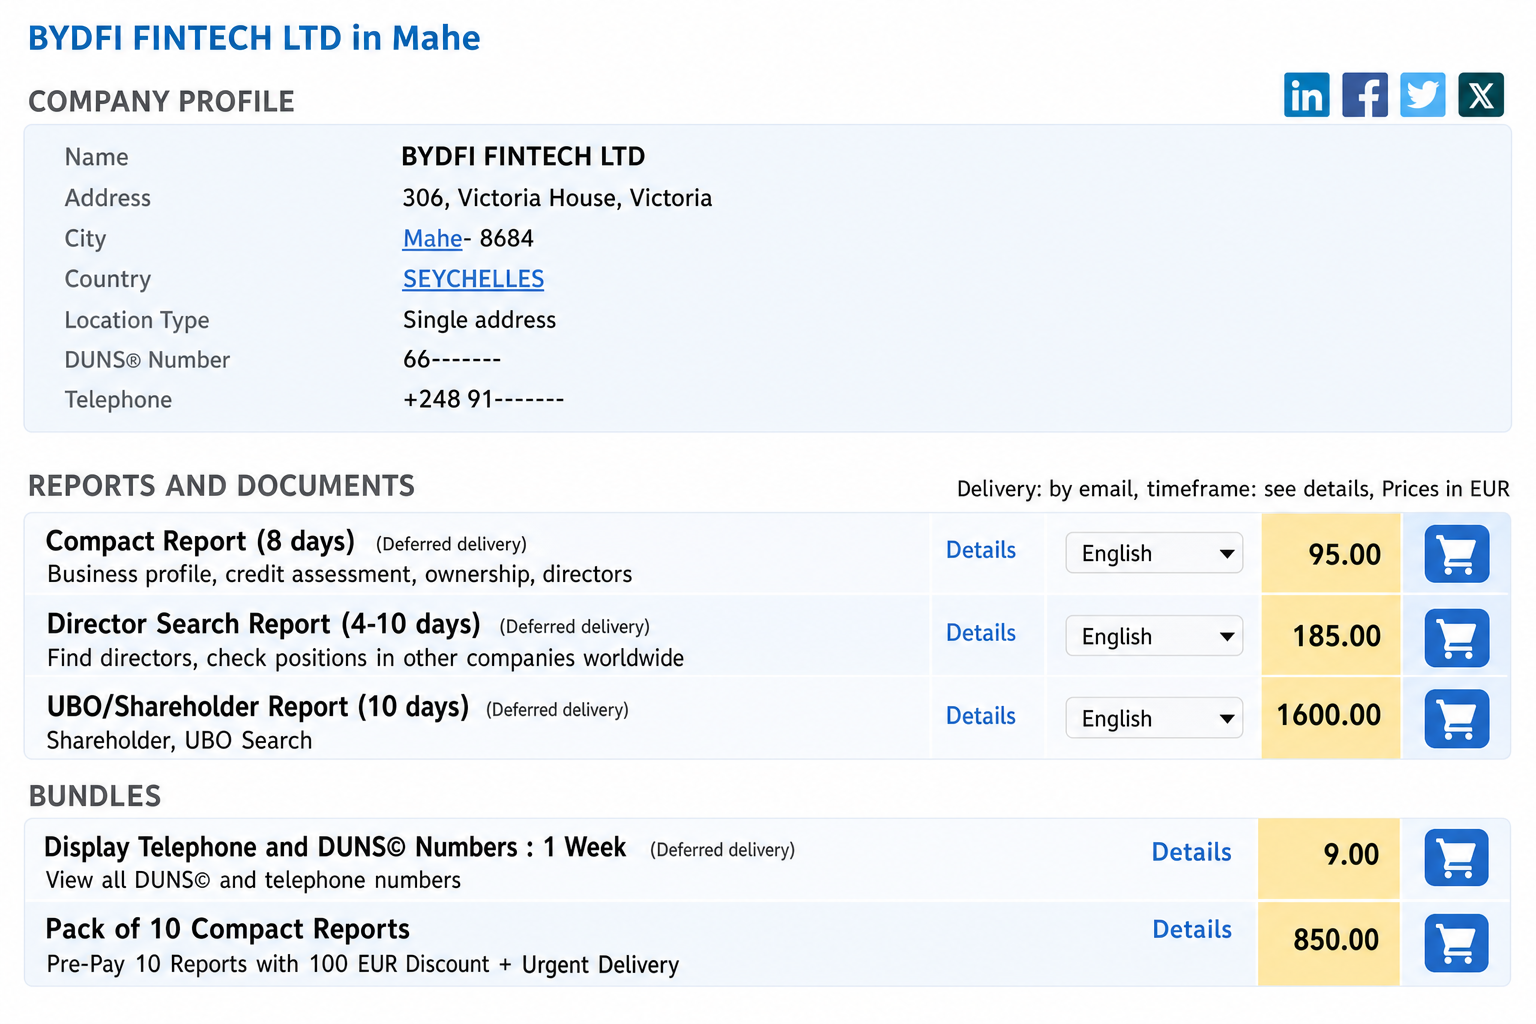Add UBO/Shareholder Report to cart
The height and width of the screenshot is (1024, 1536).
click(1456, 718)
